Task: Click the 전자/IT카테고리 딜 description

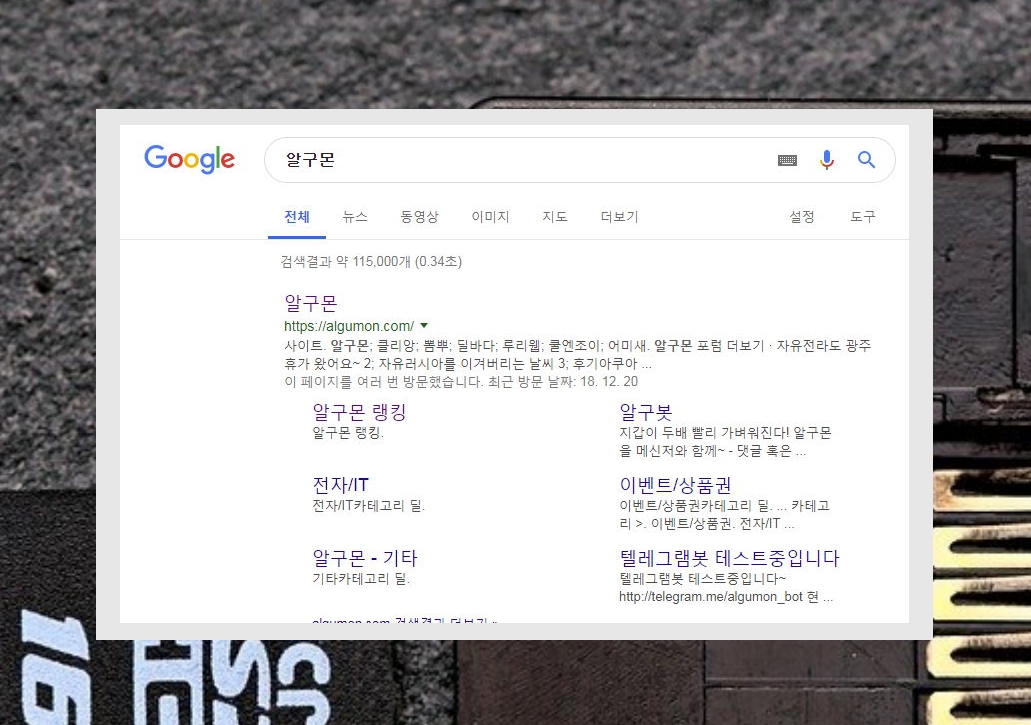Action: pyautogui.click(x=369, y=506)
